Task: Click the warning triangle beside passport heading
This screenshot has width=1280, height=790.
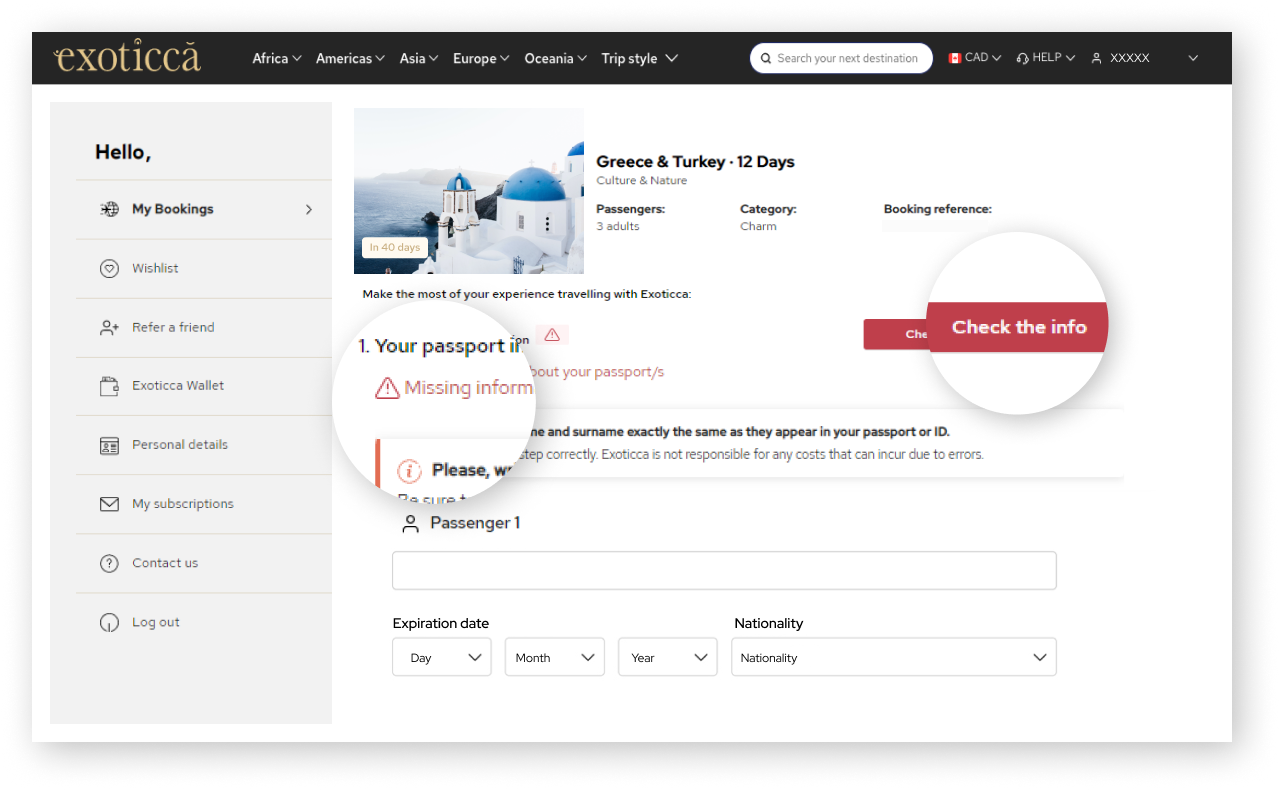Action: 552,334
